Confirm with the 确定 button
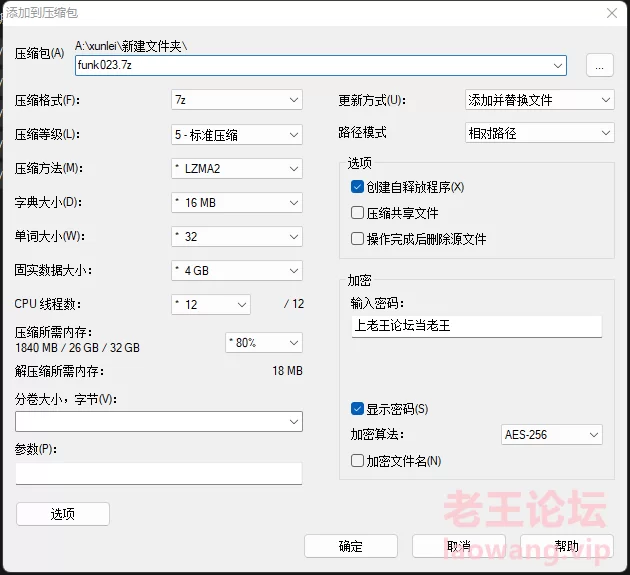The width and height of the screenshot is (630, 575). [x=351, y=546]
